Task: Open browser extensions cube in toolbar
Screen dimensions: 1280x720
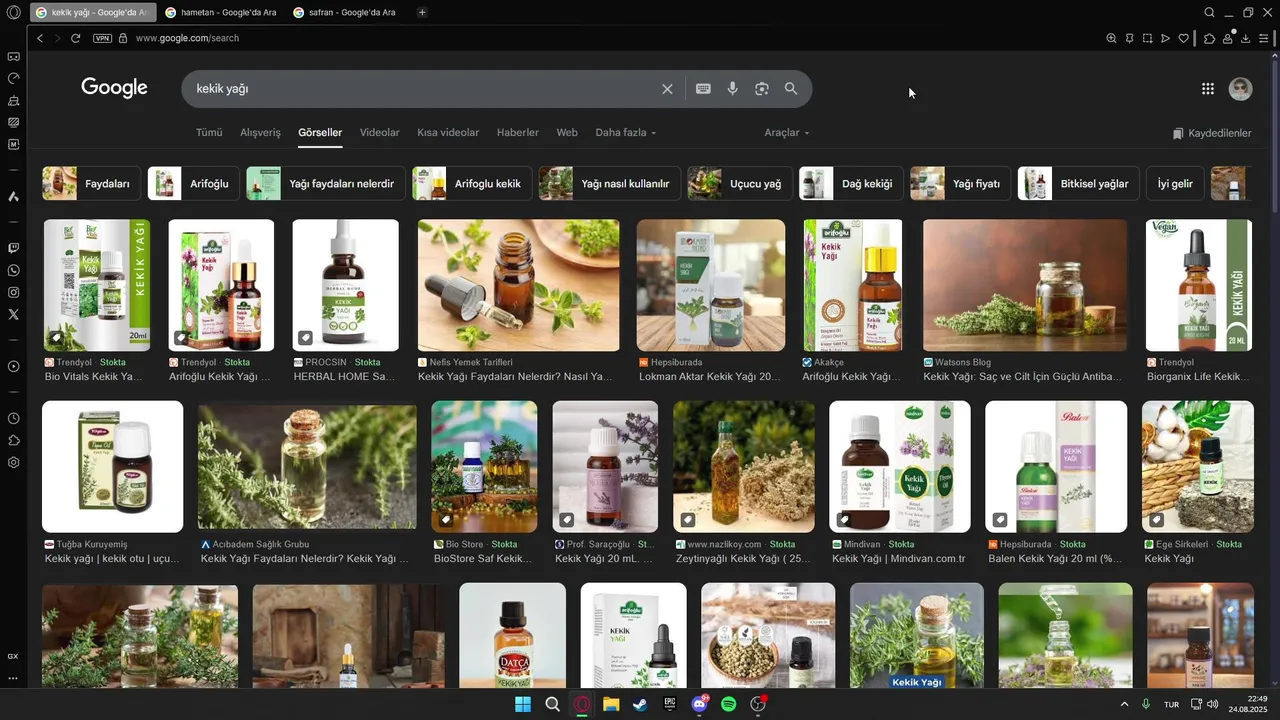Action: point(1209,38)
